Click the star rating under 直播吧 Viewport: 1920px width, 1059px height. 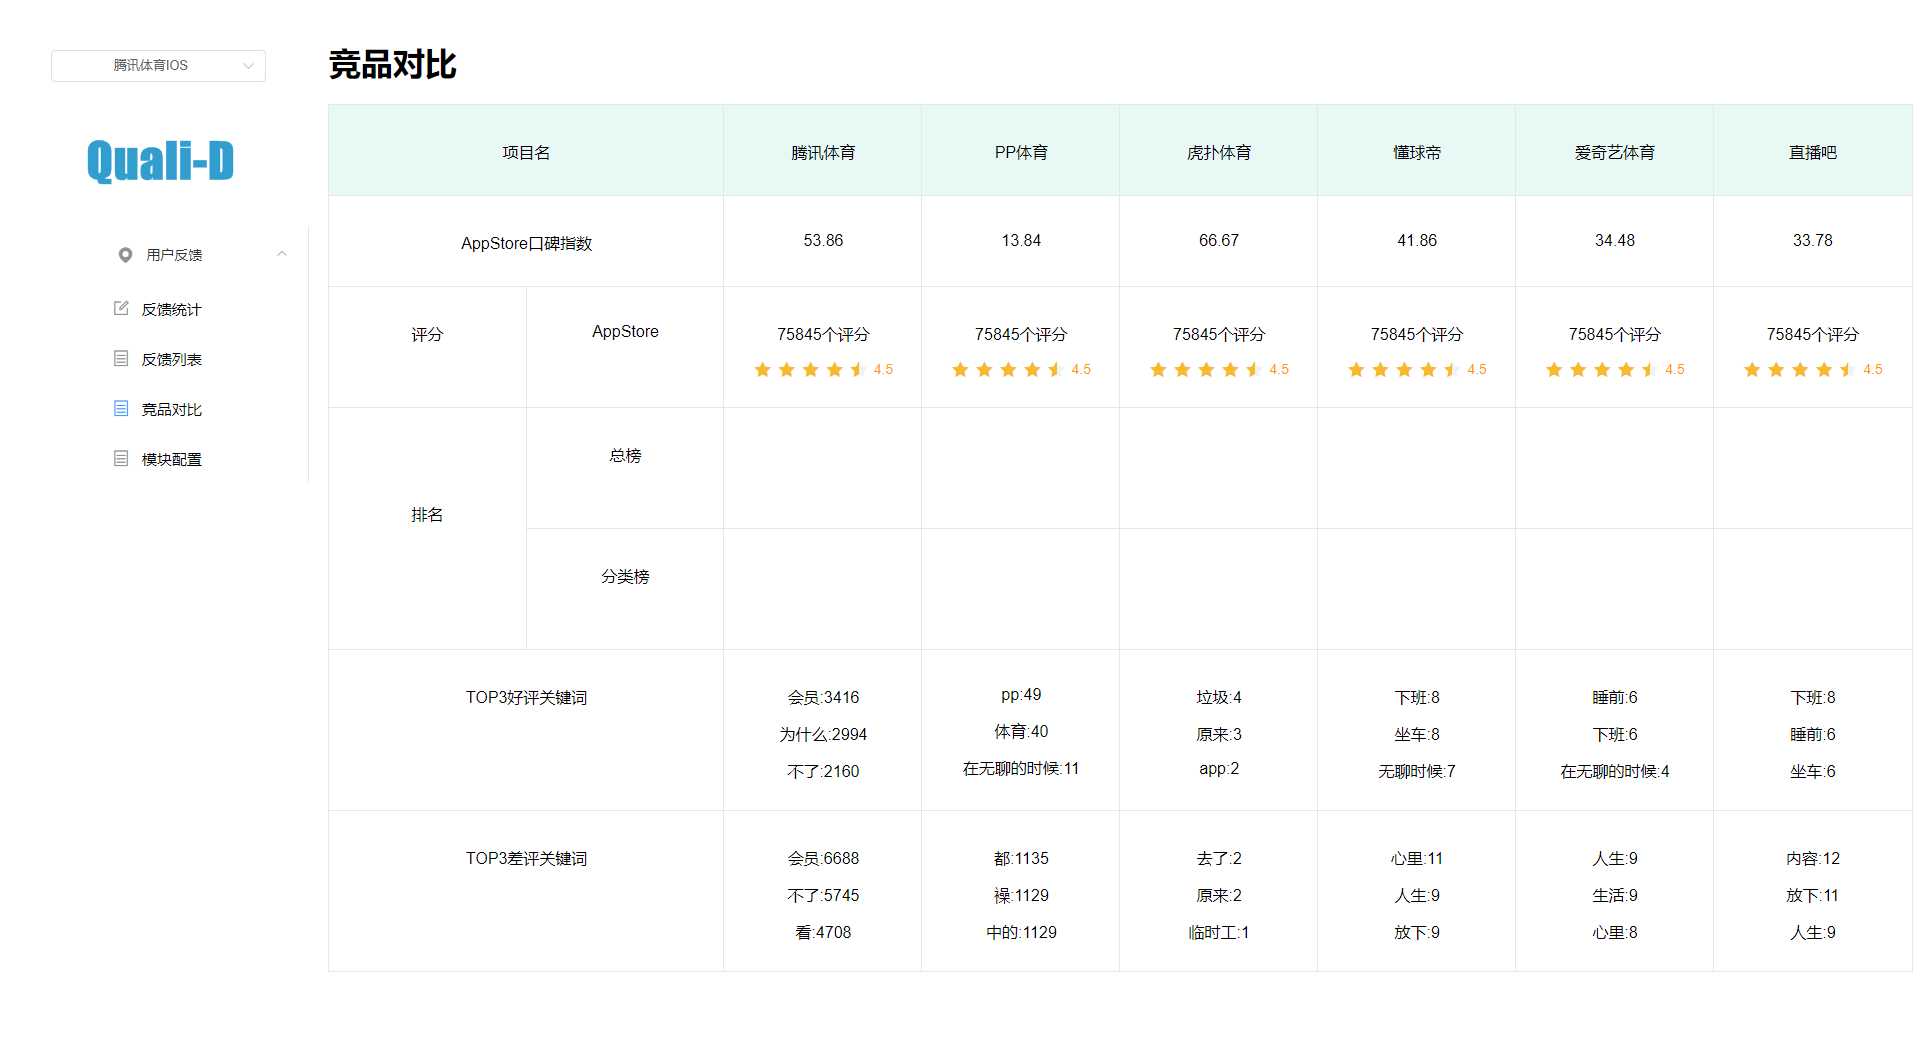1800,370
